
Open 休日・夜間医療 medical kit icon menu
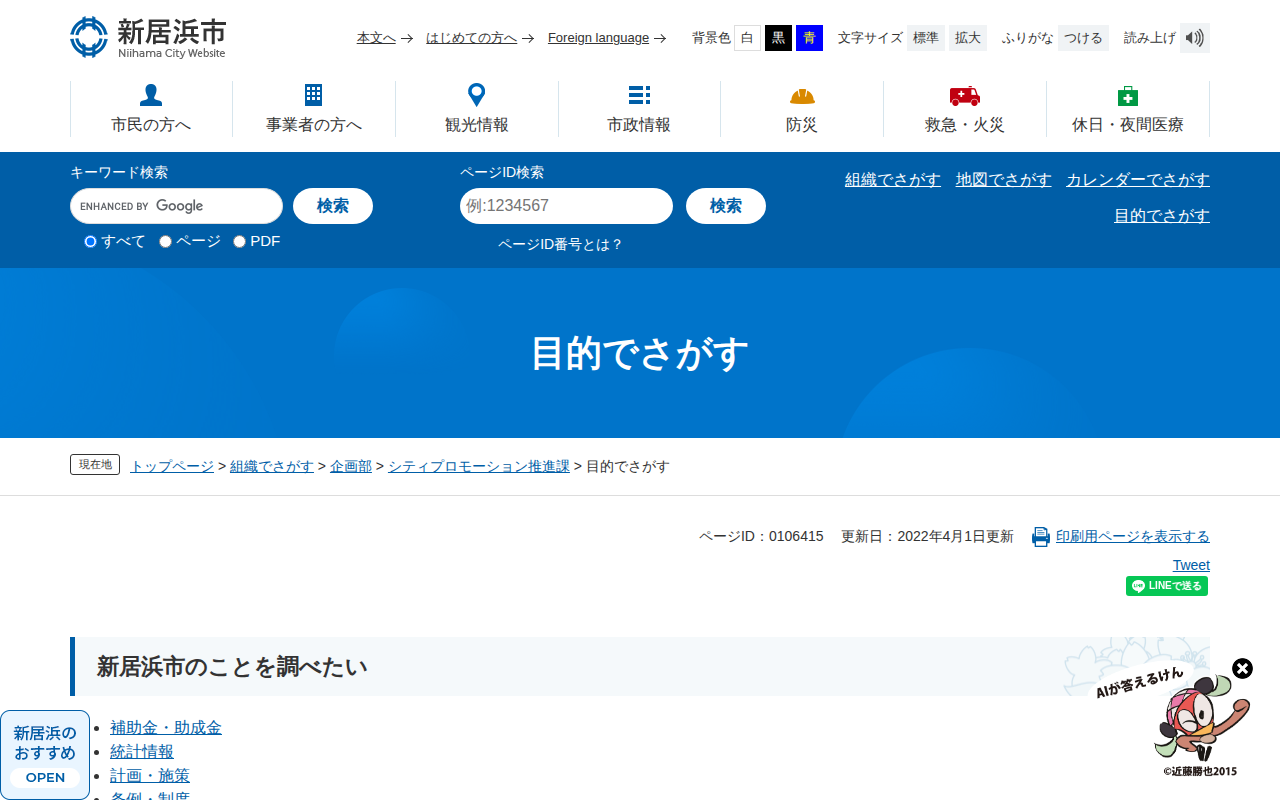click(1128, 109)
